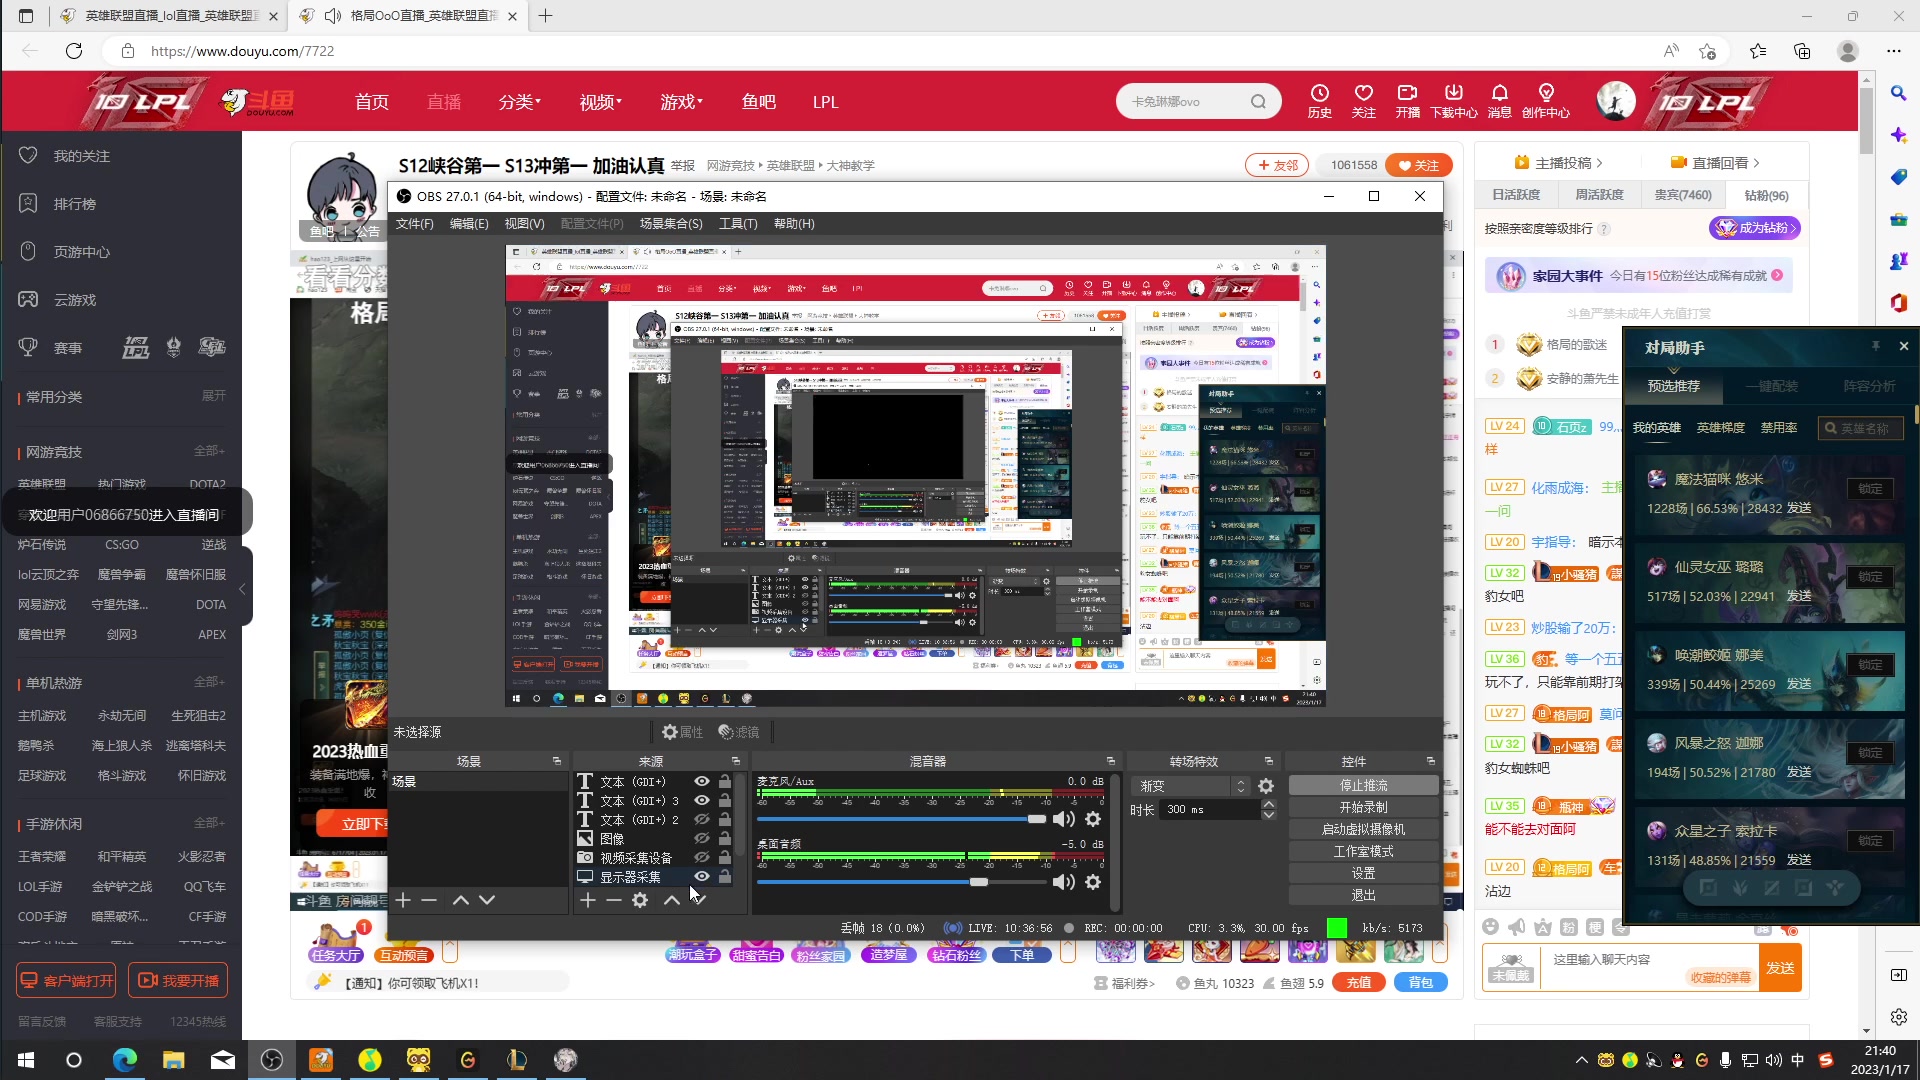Open OBS 编辑(E) menu
This screenshot has height=1080, width=1920.
469,224
